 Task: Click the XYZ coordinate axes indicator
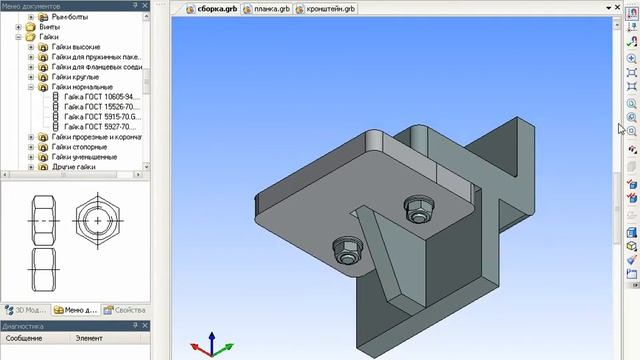point(211,344)
